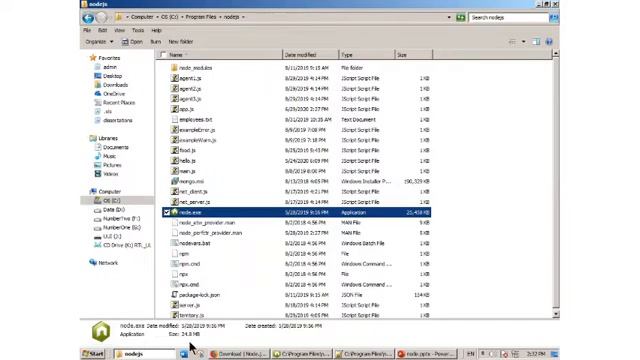Expand the view options dropdown arrow
The width and height of the screenshot is (640, 360).
tap(524, 42)
